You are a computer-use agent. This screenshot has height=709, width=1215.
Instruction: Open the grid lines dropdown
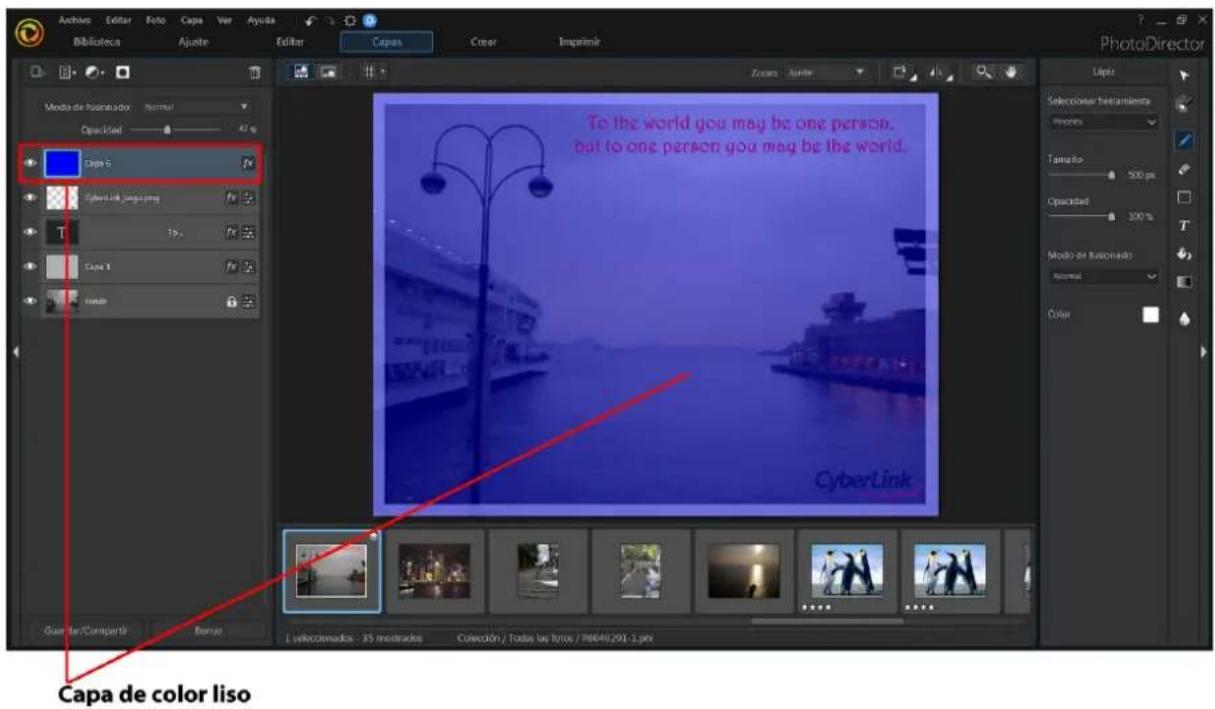pos(376,73)
